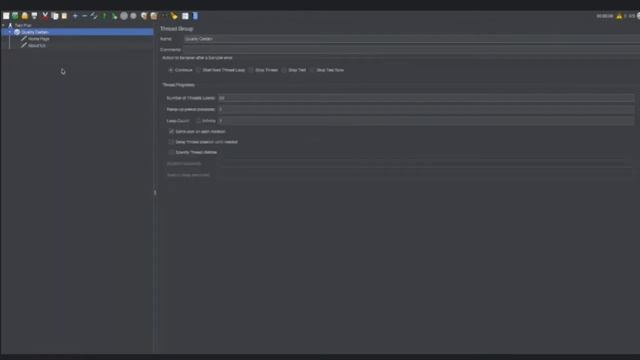Collapse the Test Plan tree node
This screenshot has height=360, width=640.
tap(3, 25)
